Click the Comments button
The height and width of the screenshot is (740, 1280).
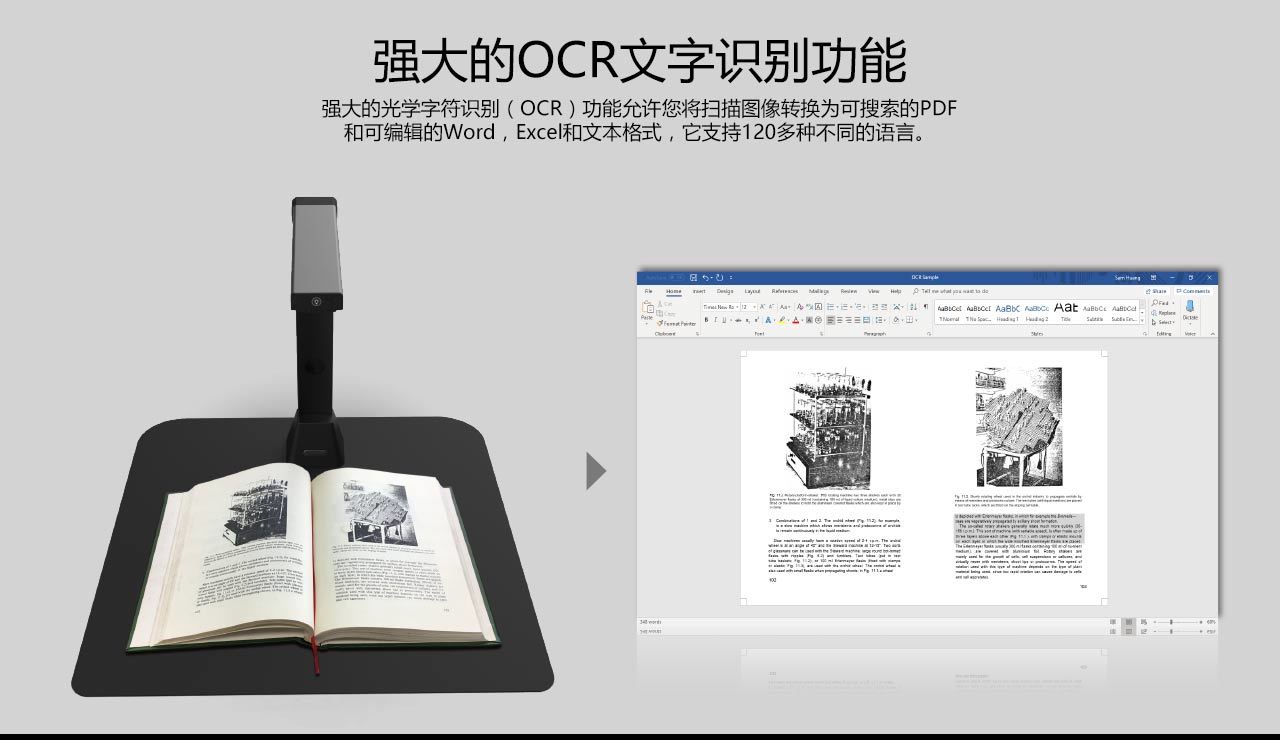tap(1194, 291)
